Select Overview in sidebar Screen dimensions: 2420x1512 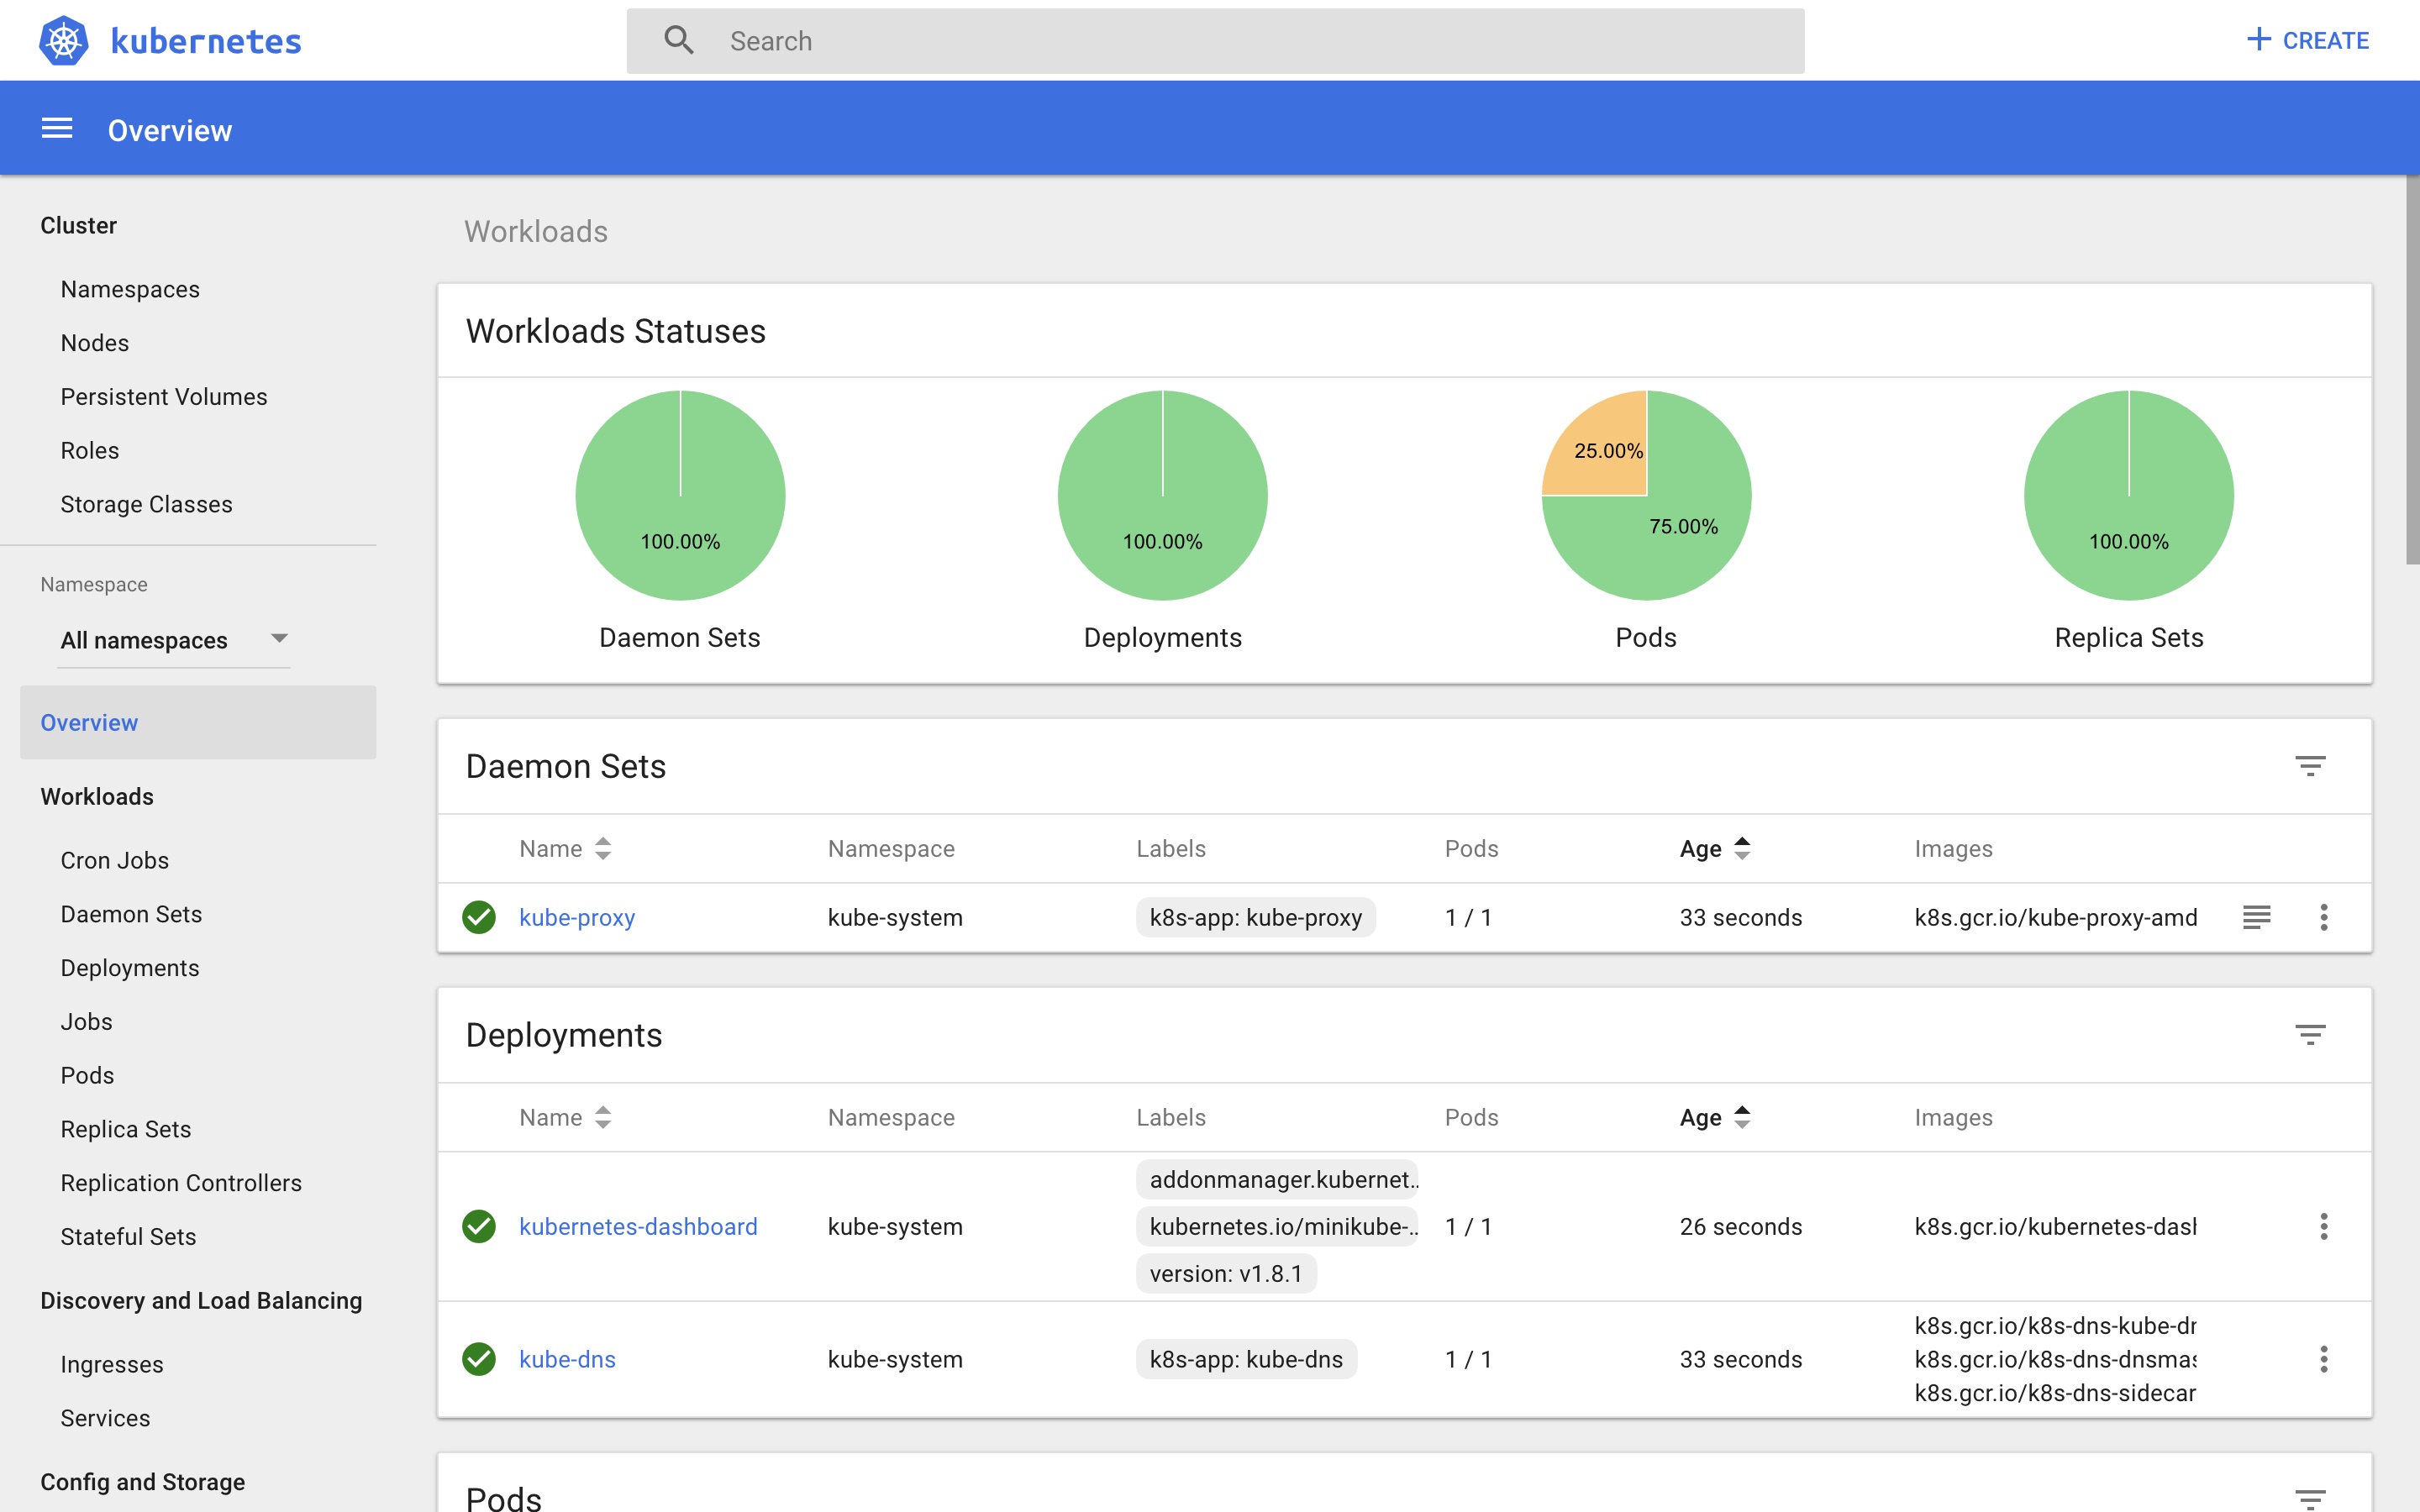(198, 722)
